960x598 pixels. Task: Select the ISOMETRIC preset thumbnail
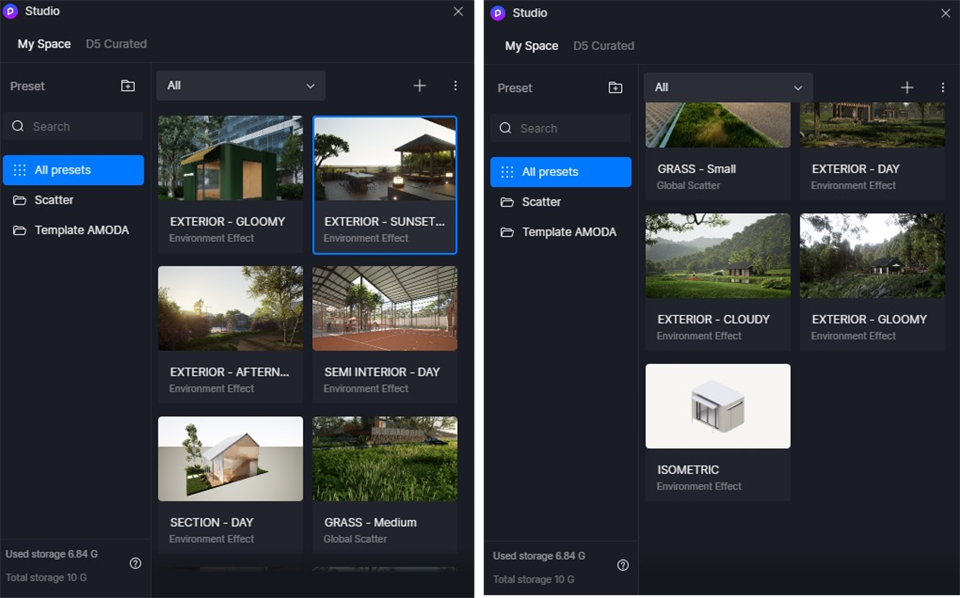pos(718,406)
